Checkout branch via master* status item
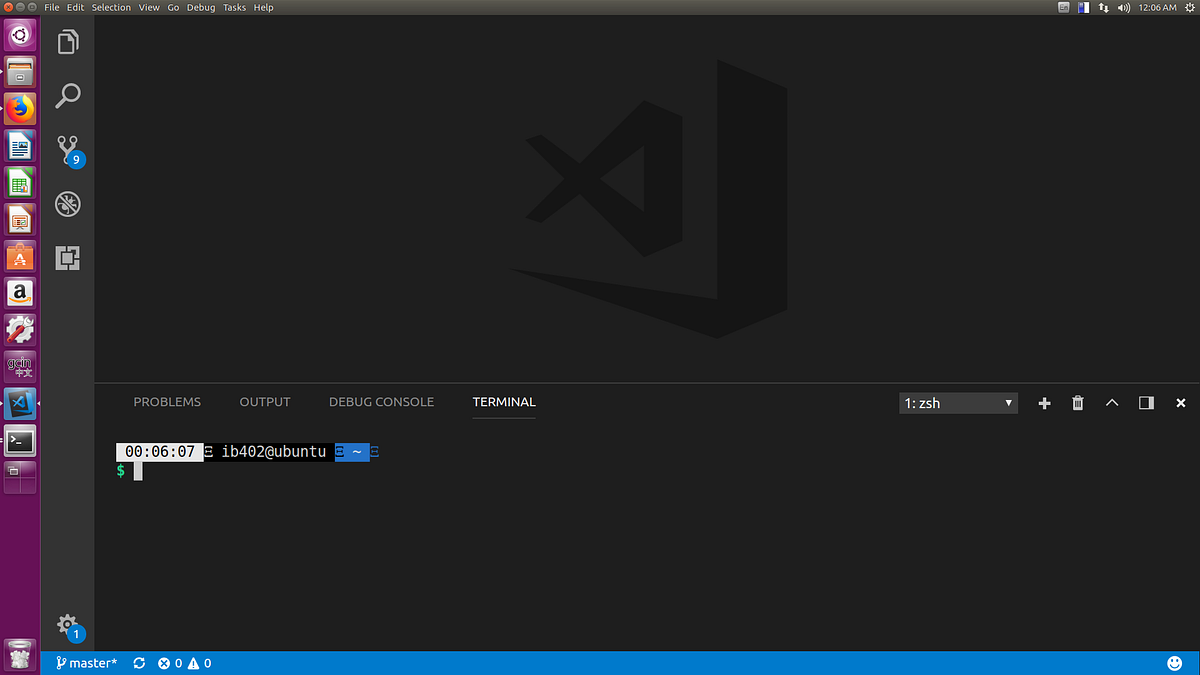 coord(86,662)
